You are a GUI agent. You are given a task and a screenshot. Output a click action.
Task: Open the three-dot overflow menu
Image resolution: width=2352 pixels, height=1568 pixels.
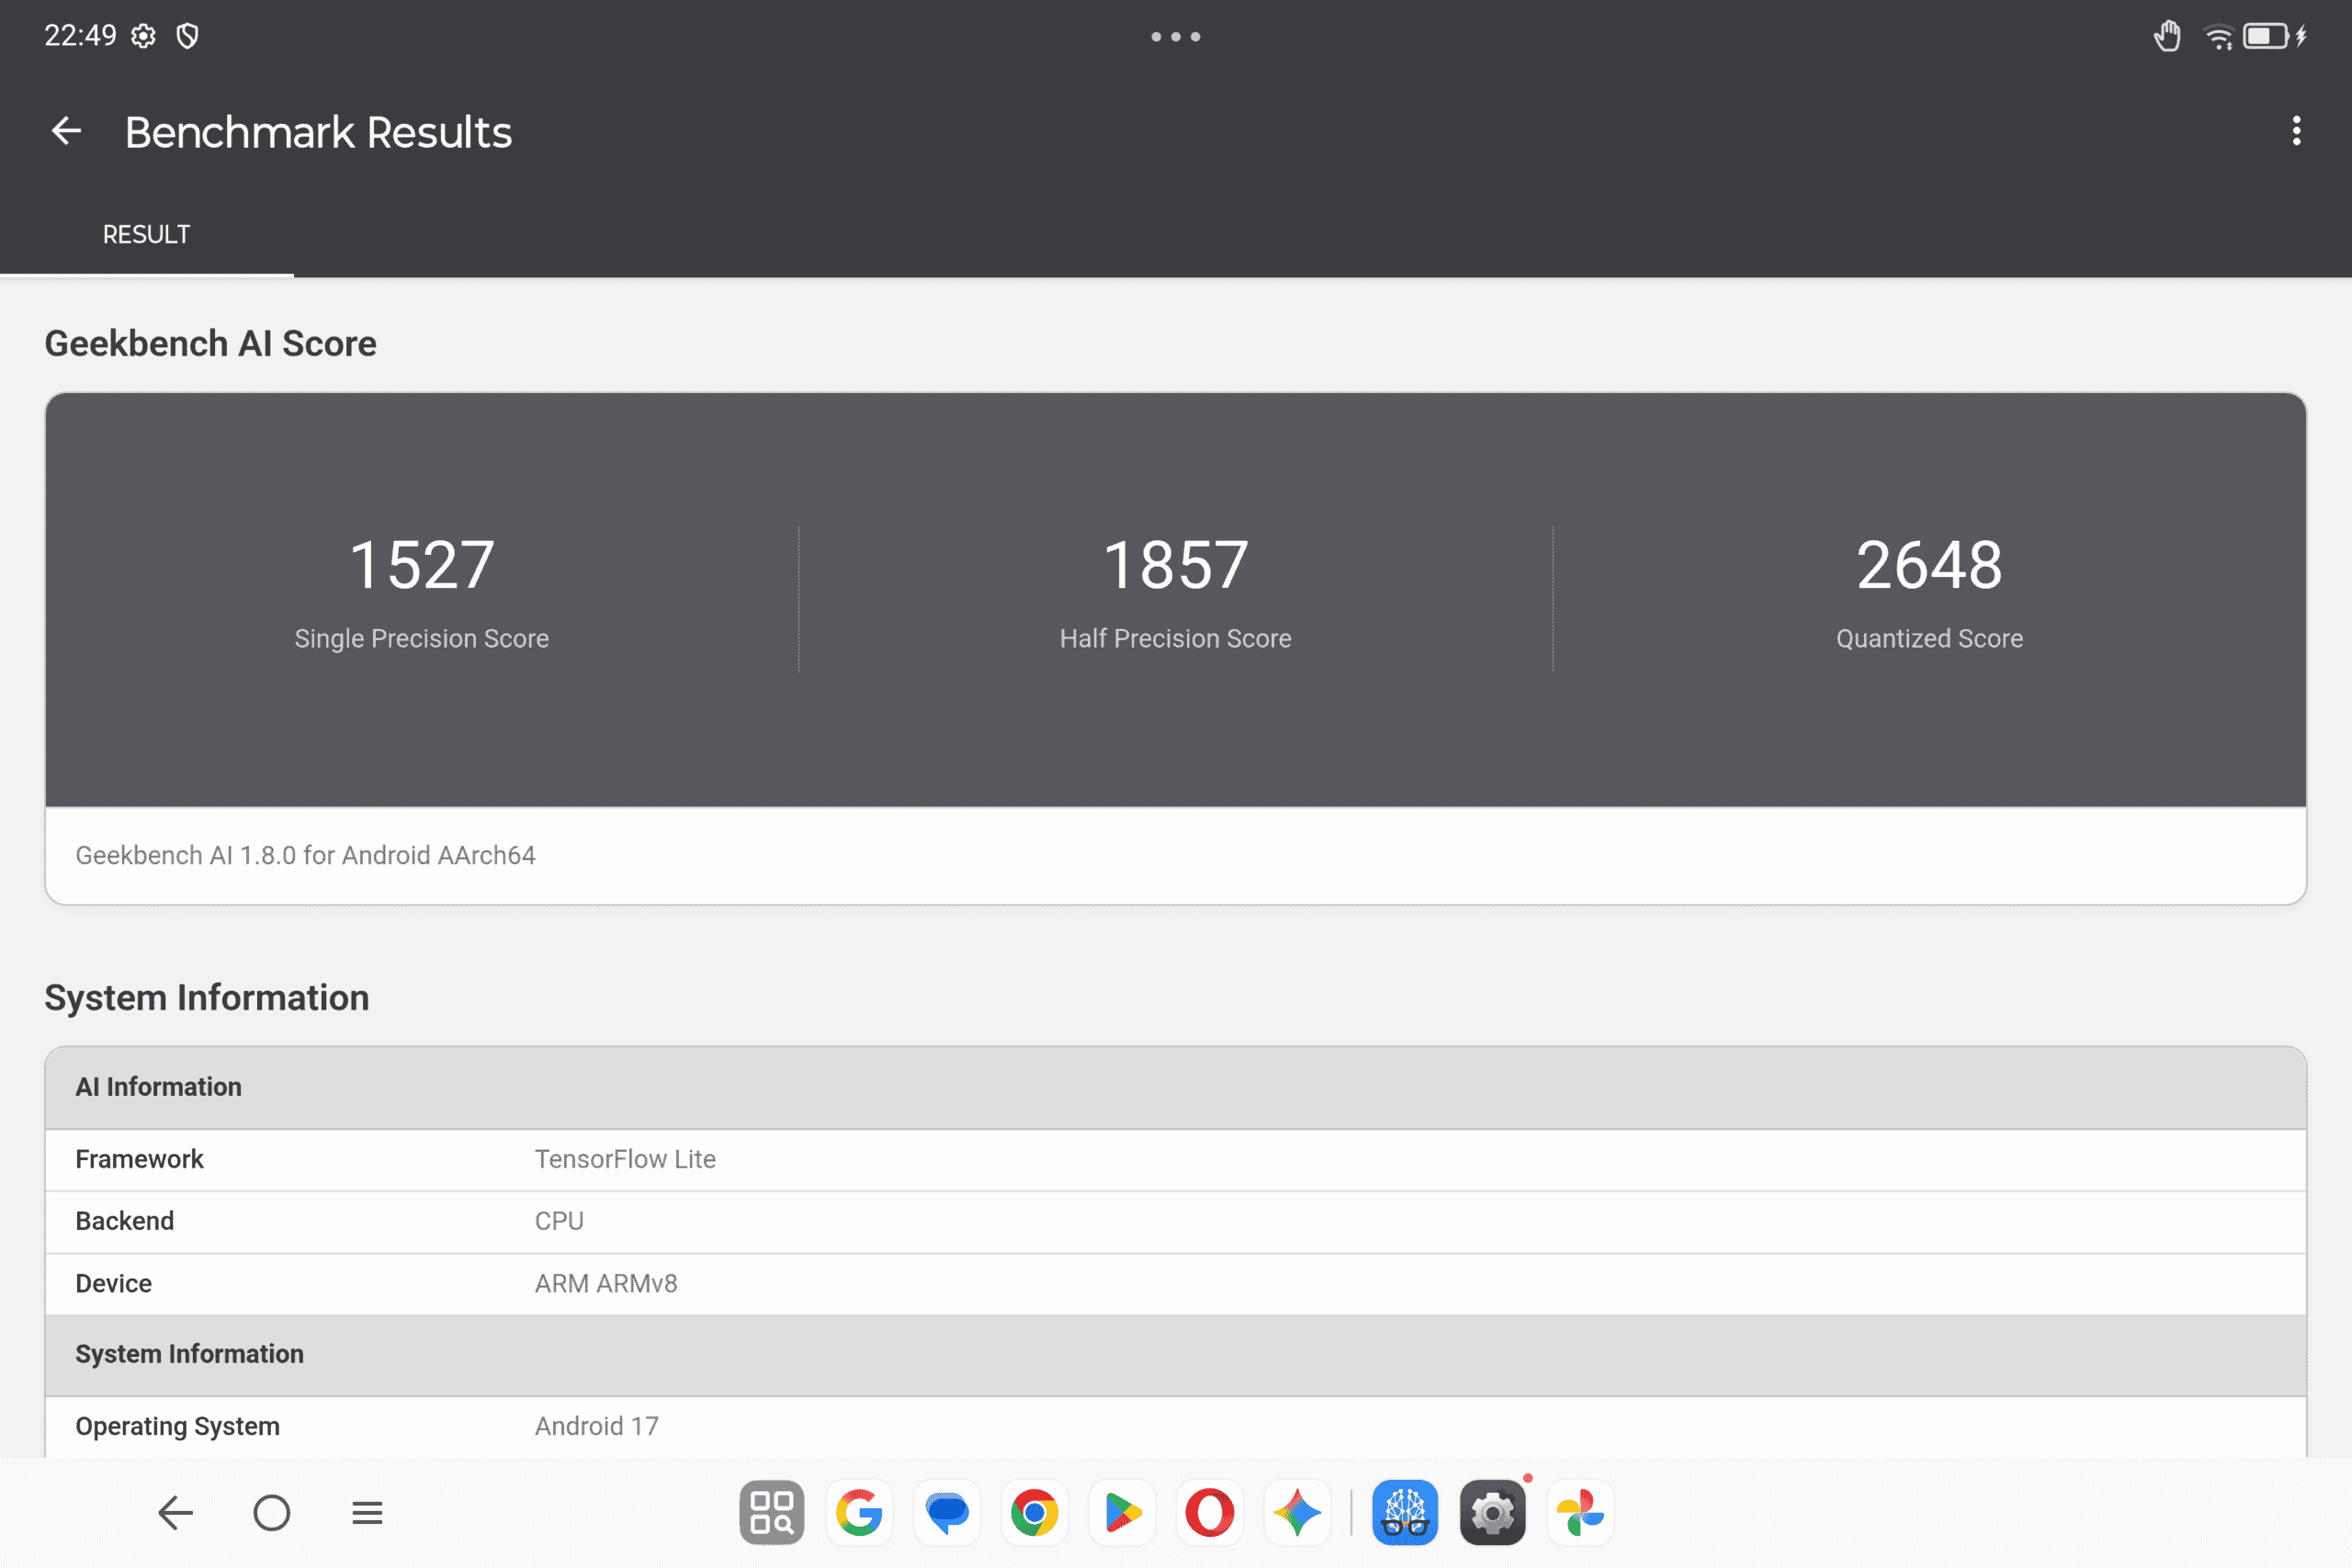click(x=2296, y=131)
